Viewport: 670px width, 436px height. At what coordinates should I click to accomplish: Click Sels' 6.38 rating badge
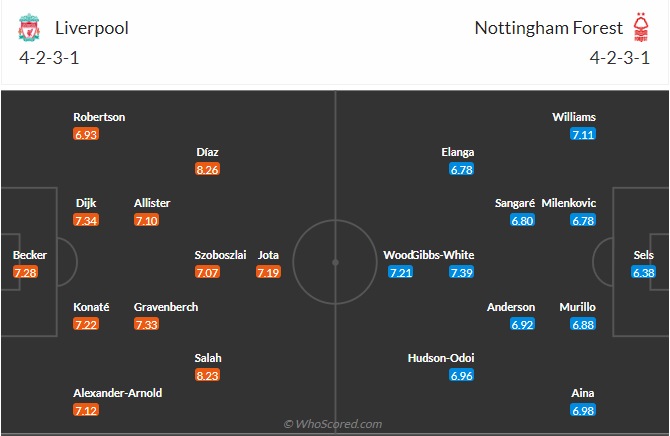click(644, 273)
